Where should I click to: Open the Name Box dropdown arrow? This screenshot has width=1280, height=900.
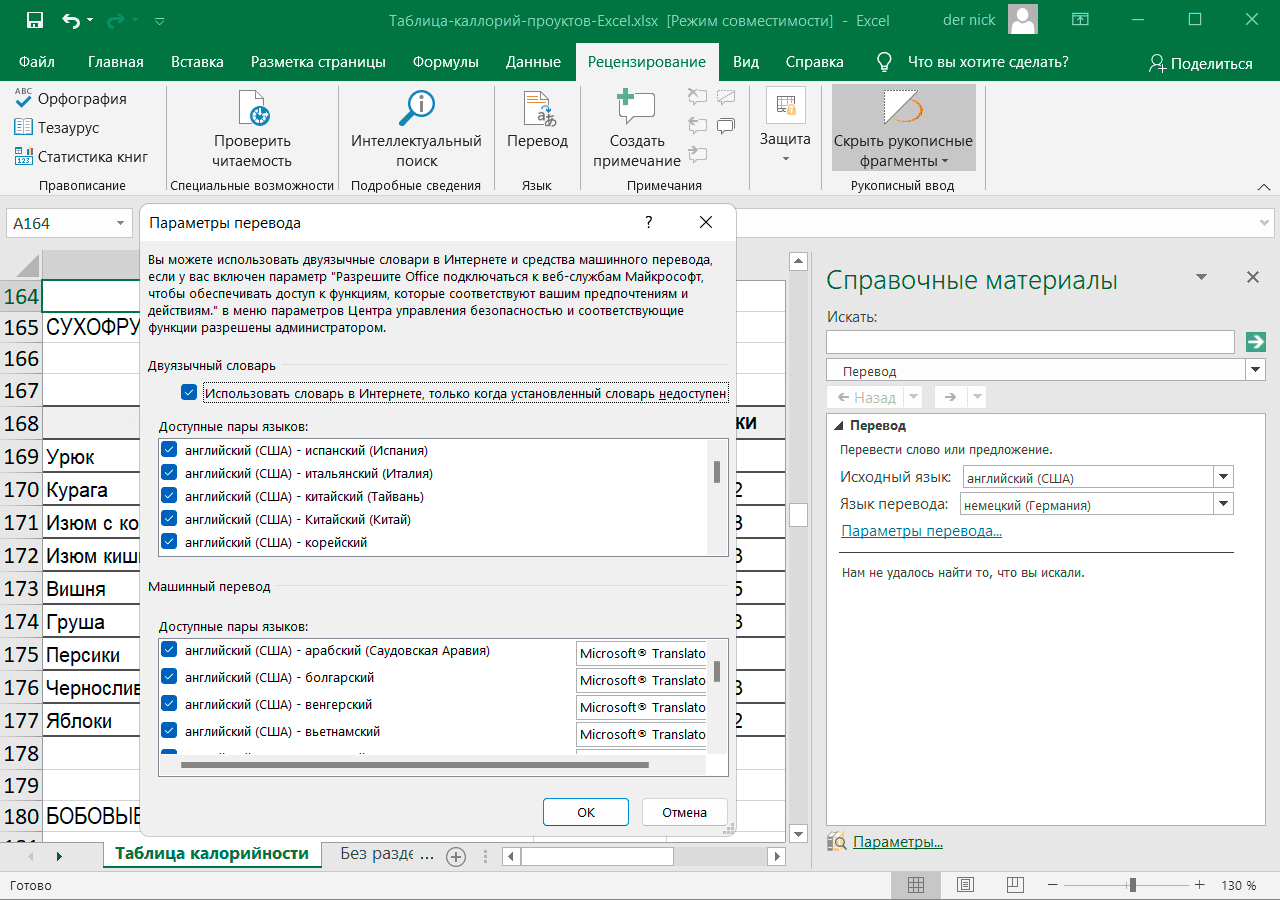(x=121, y=223)
